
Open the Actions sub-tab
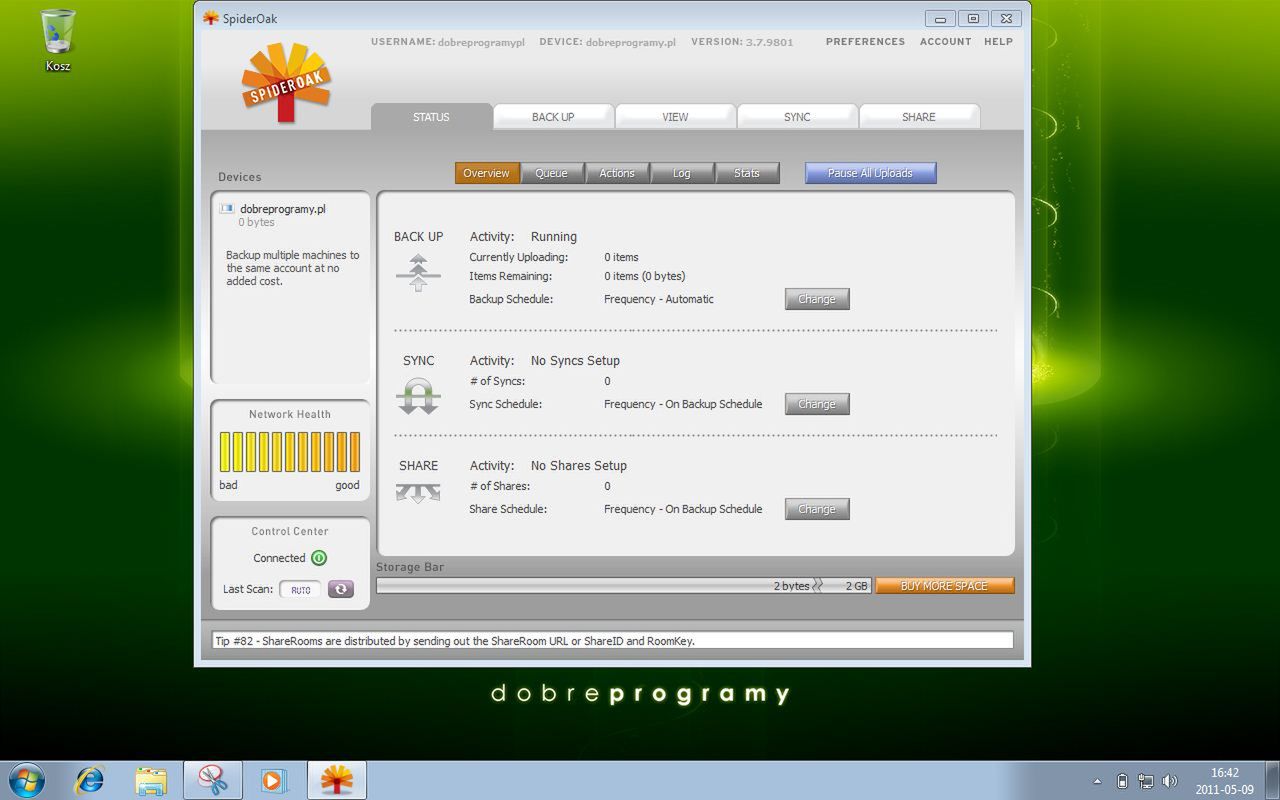(617, 173)
